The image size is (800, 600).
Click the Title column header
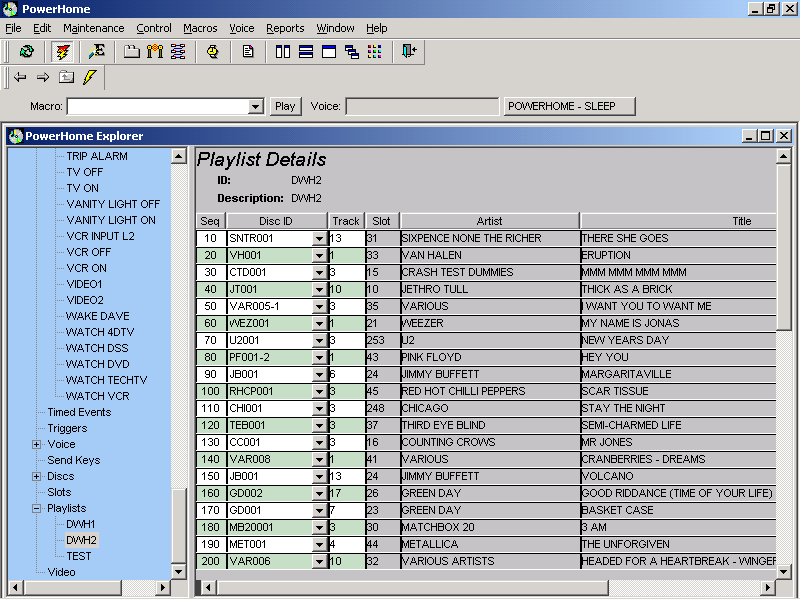click(679, 221)
